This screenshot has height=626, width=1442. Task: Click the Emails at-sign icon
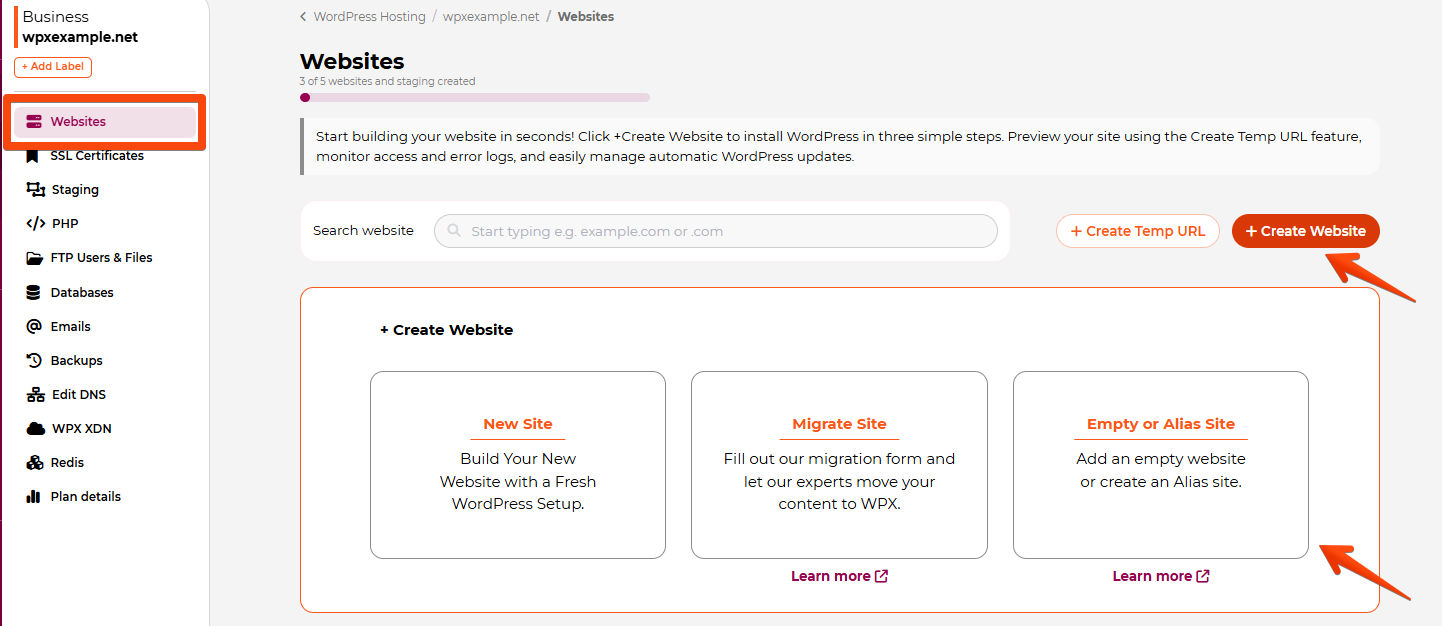point(35,326)
